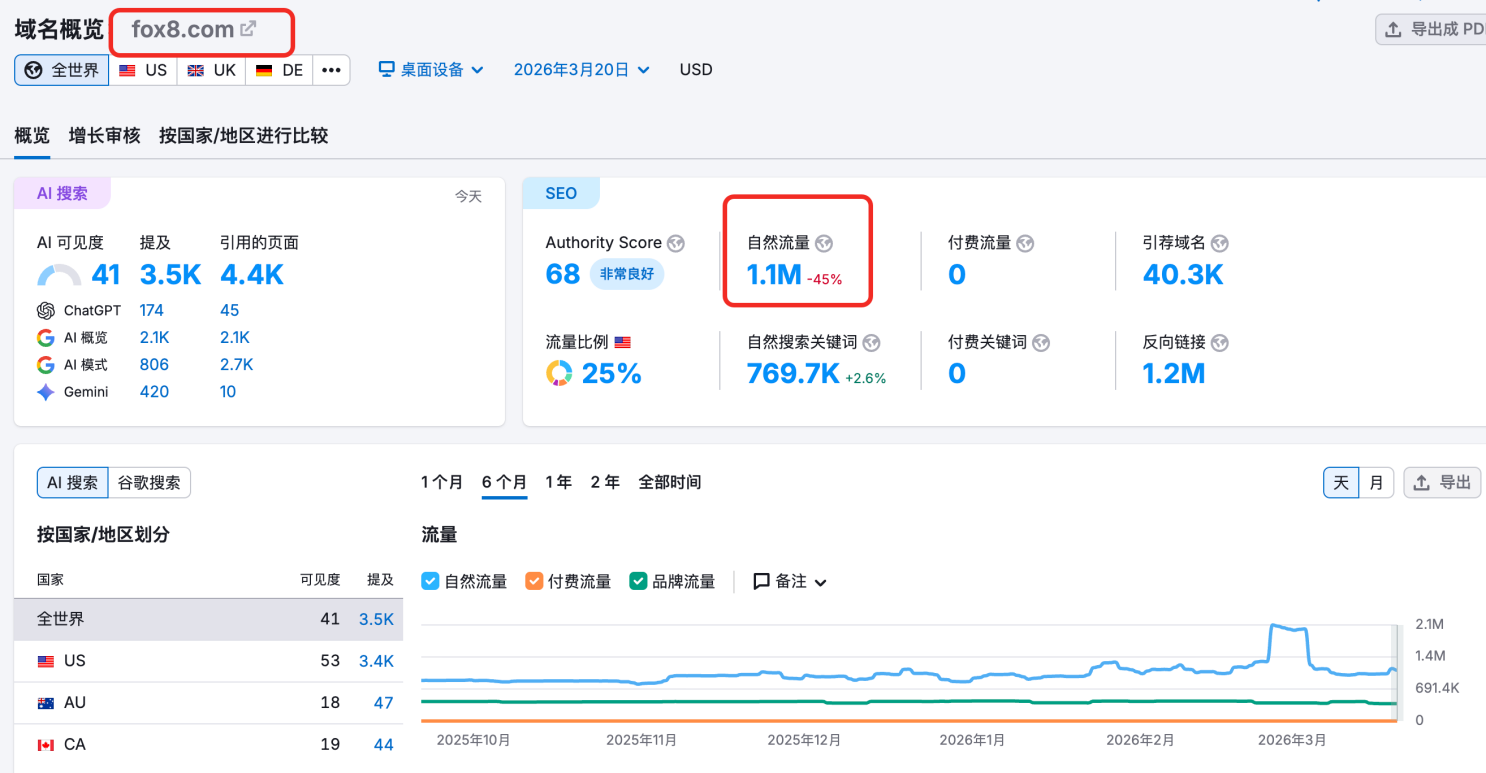1486x773 pixels.
Task: Click globe icon next to Authority Score
Action: point(676,243)
